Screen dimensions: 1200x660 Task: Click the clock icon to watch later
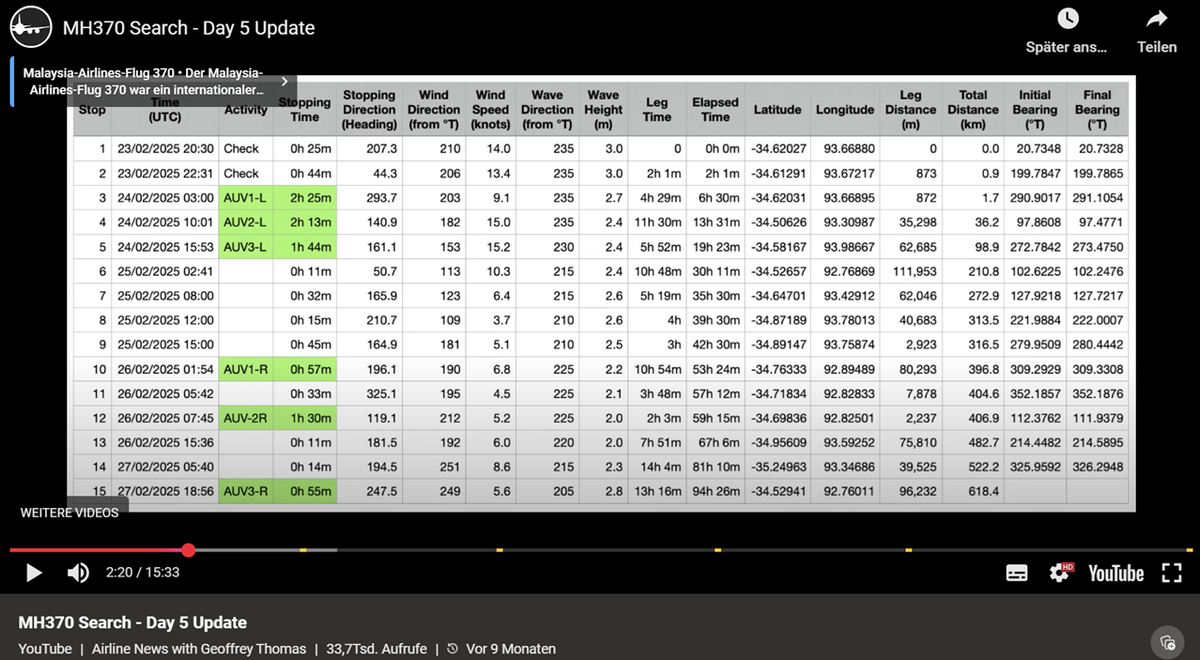[x=1067, y=19]
